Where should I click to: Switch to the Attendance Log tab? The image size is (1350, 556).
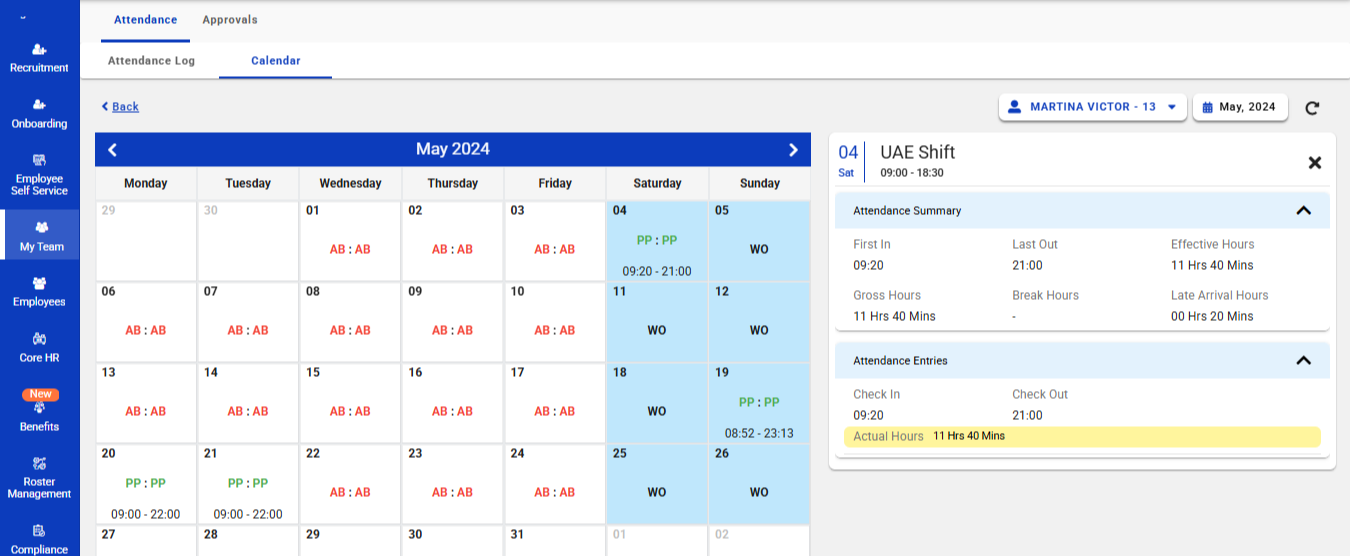coord(151,61)
